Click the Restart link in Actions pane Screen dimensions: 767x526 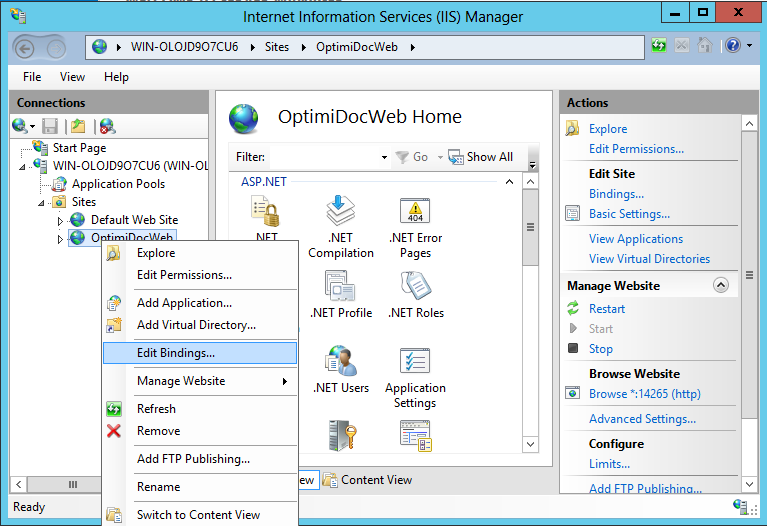click(607, 309)
